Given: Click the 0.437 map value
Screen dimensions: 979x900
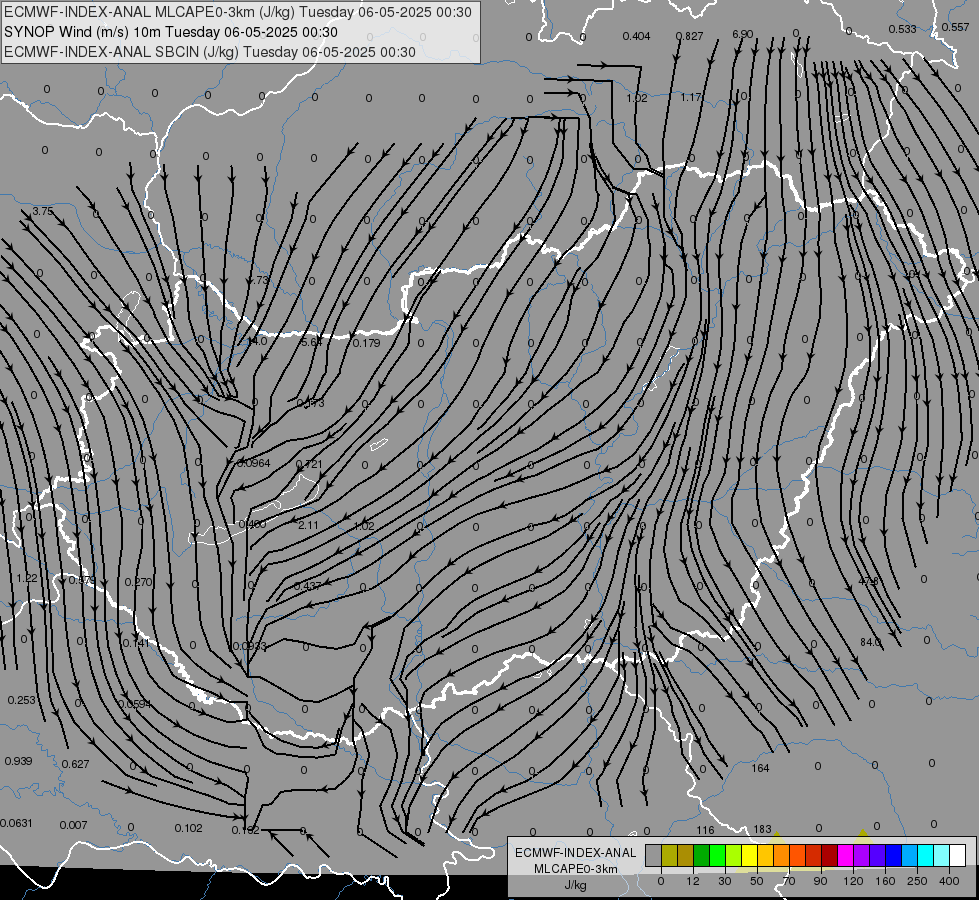Looking at the screenshot, I should [x=307, y=586].
